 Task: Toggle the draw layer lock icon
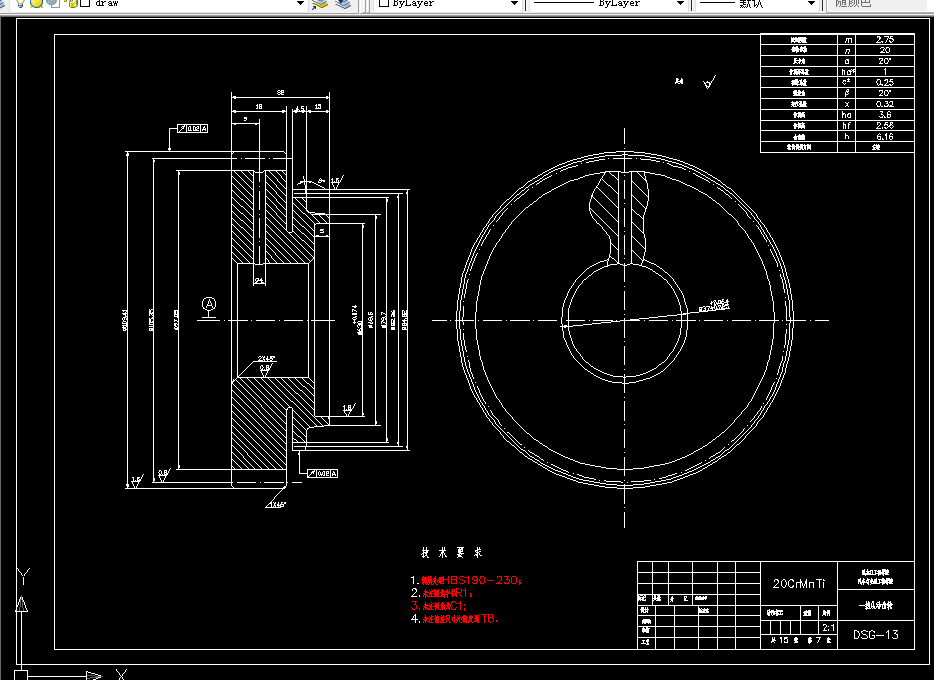coord(71,3)
